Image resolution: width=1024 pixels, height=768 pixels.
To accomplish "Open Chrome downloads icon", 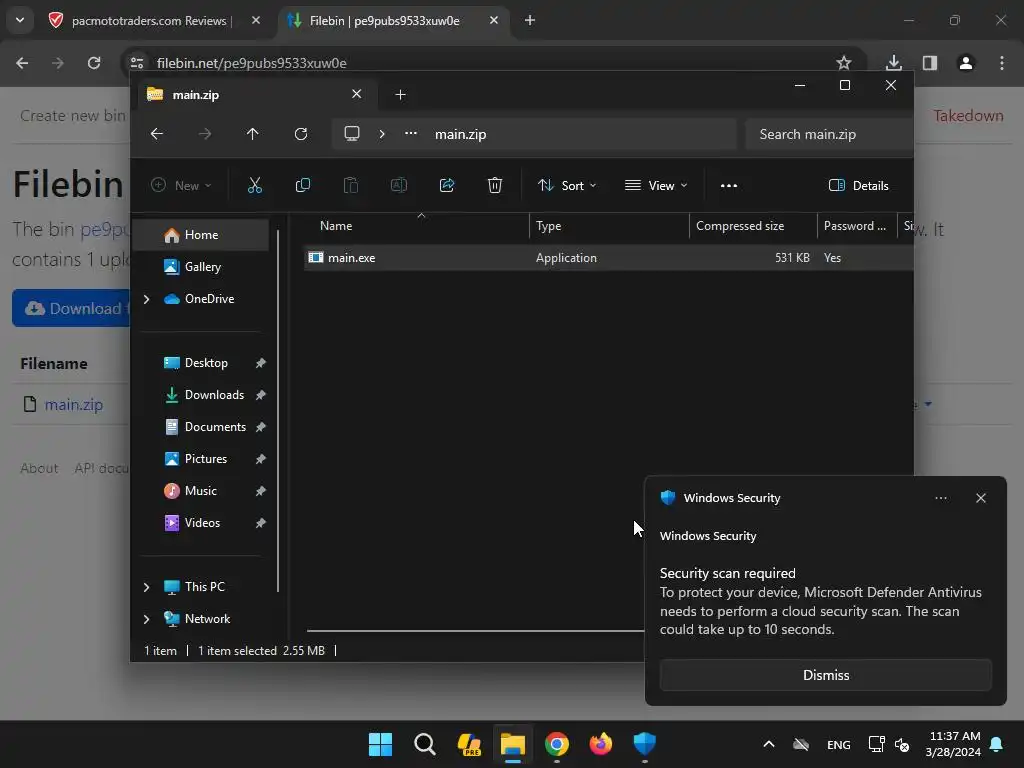I will 893,63.
